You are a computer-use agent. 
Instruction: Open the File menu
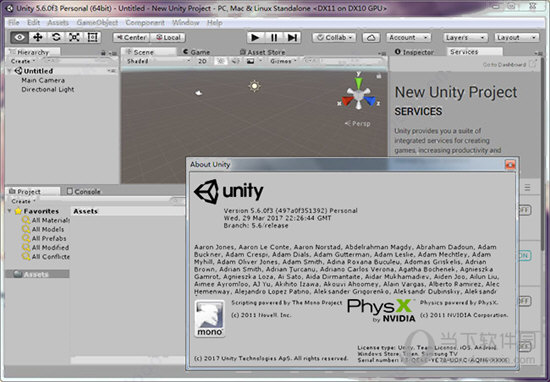point(14,23)
